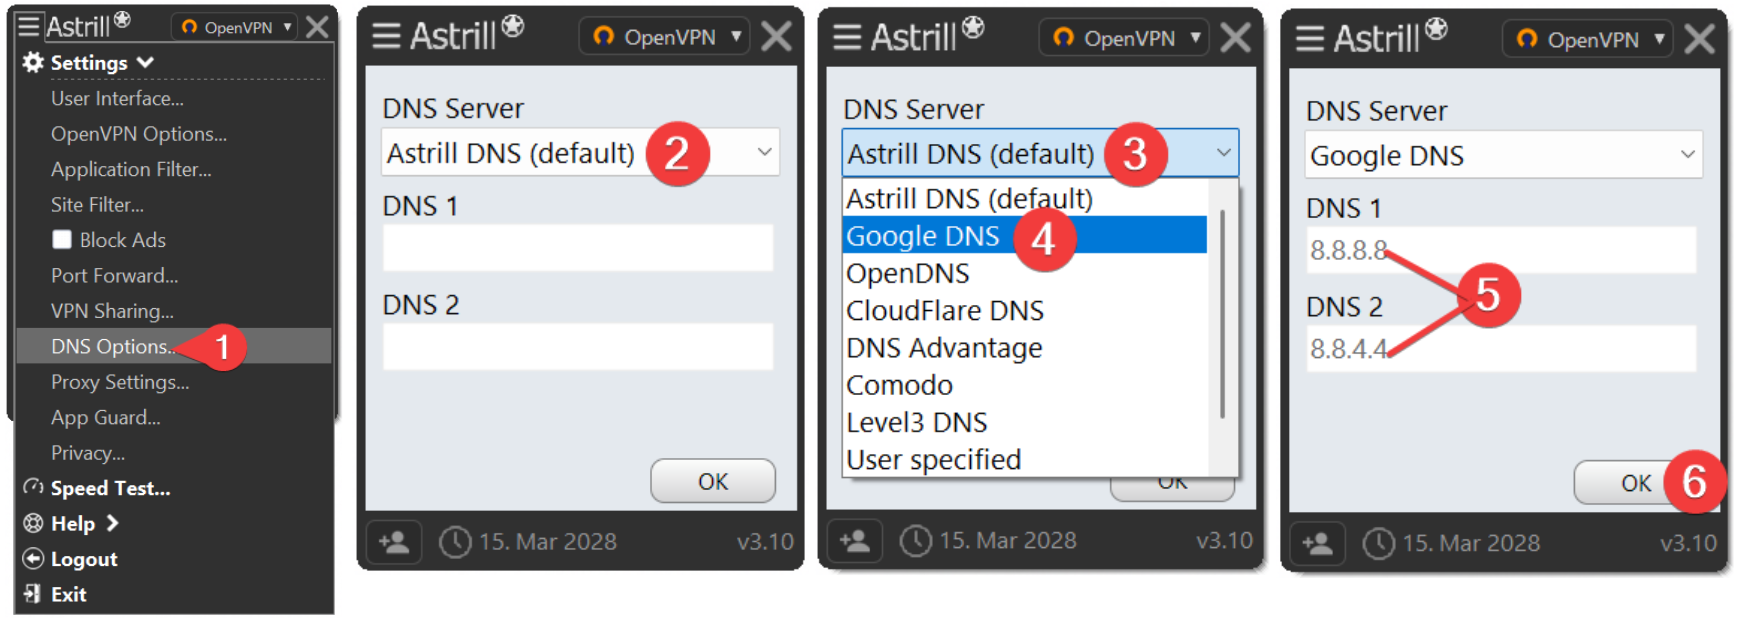Open OpenVPN Options... entry
Viewport: 1740px width, 618px height.
click(x=139, y=133)
